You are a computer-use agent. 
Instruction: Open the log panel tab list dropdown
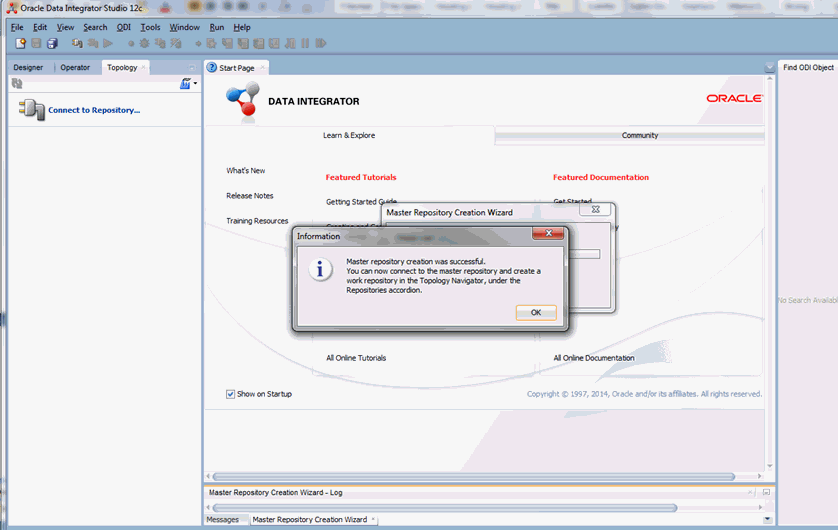pyautogui.click(x=767, y=519)
